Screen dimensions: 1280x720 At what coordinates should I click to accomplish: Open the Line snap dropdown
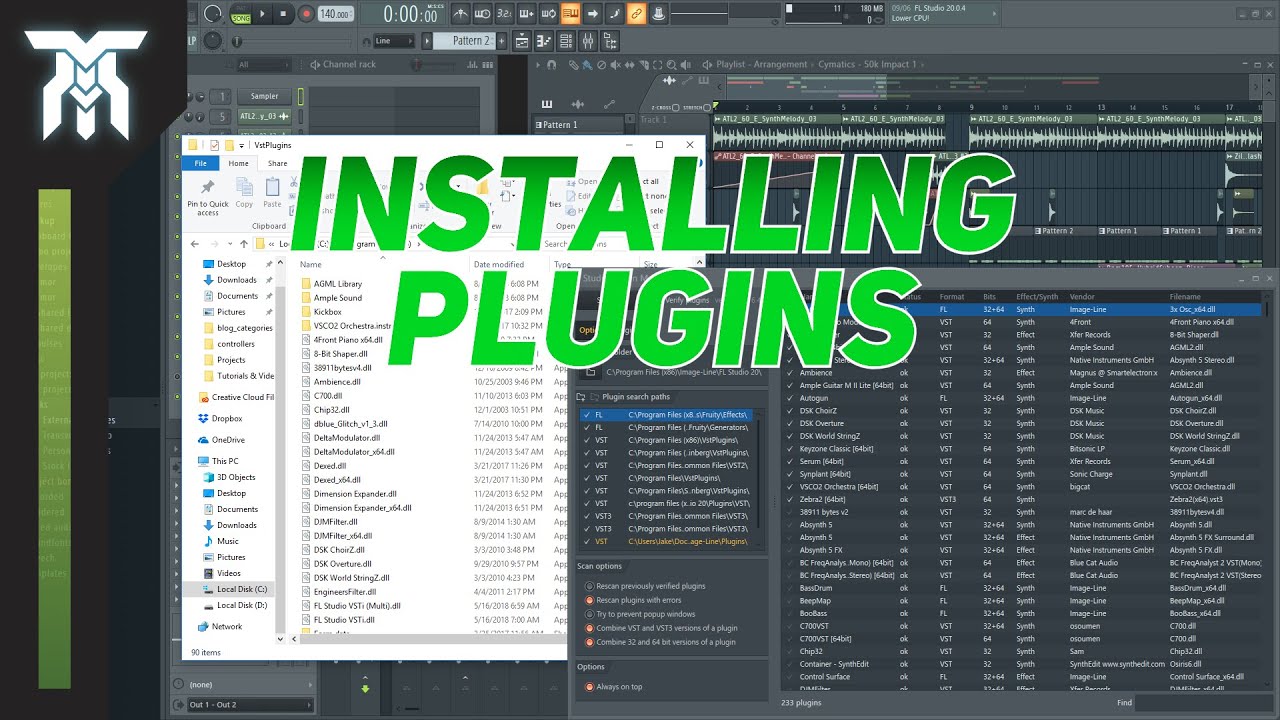(x=394, y=41)
